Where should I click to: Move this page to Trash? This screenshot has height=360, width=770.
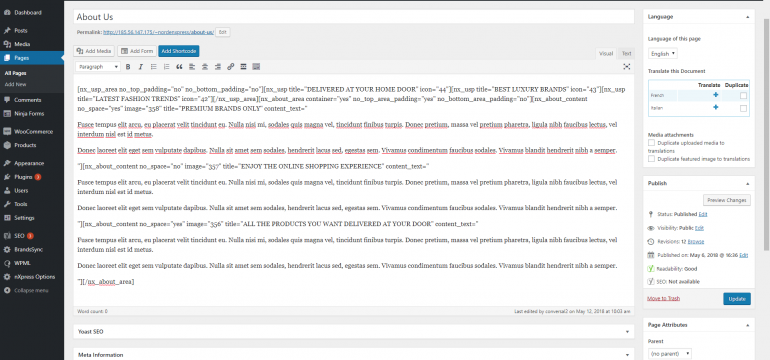tap(663, 299)
